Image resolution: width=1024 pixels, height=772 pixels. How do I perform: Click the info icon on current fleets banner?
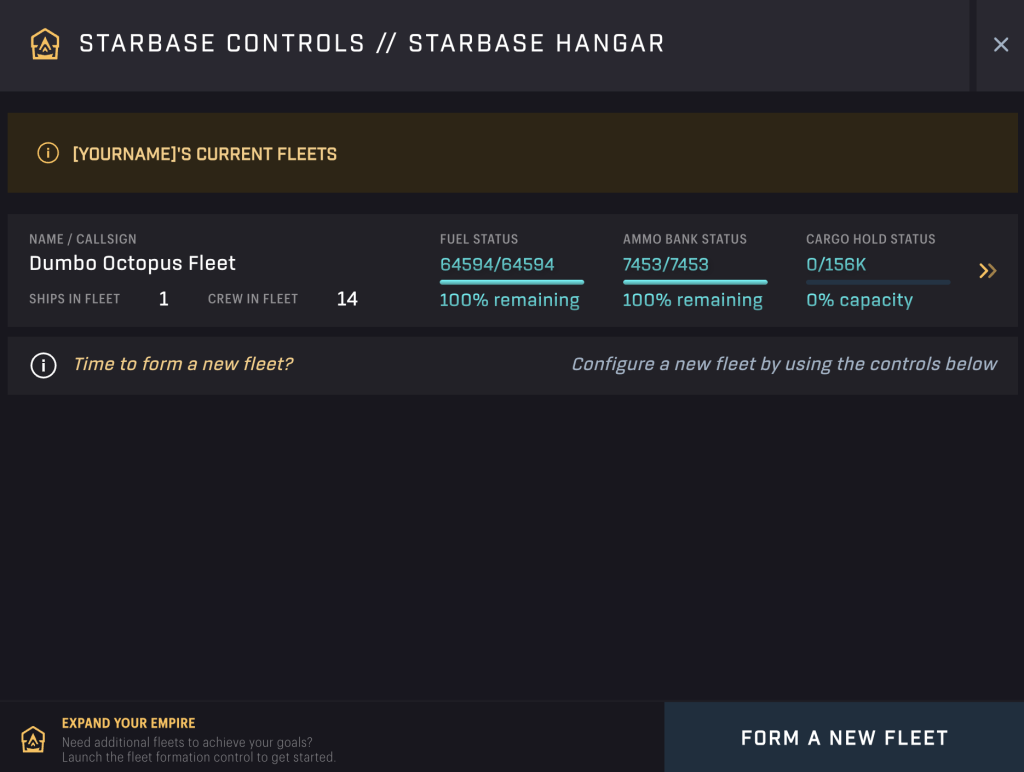[x=48, y=154]
